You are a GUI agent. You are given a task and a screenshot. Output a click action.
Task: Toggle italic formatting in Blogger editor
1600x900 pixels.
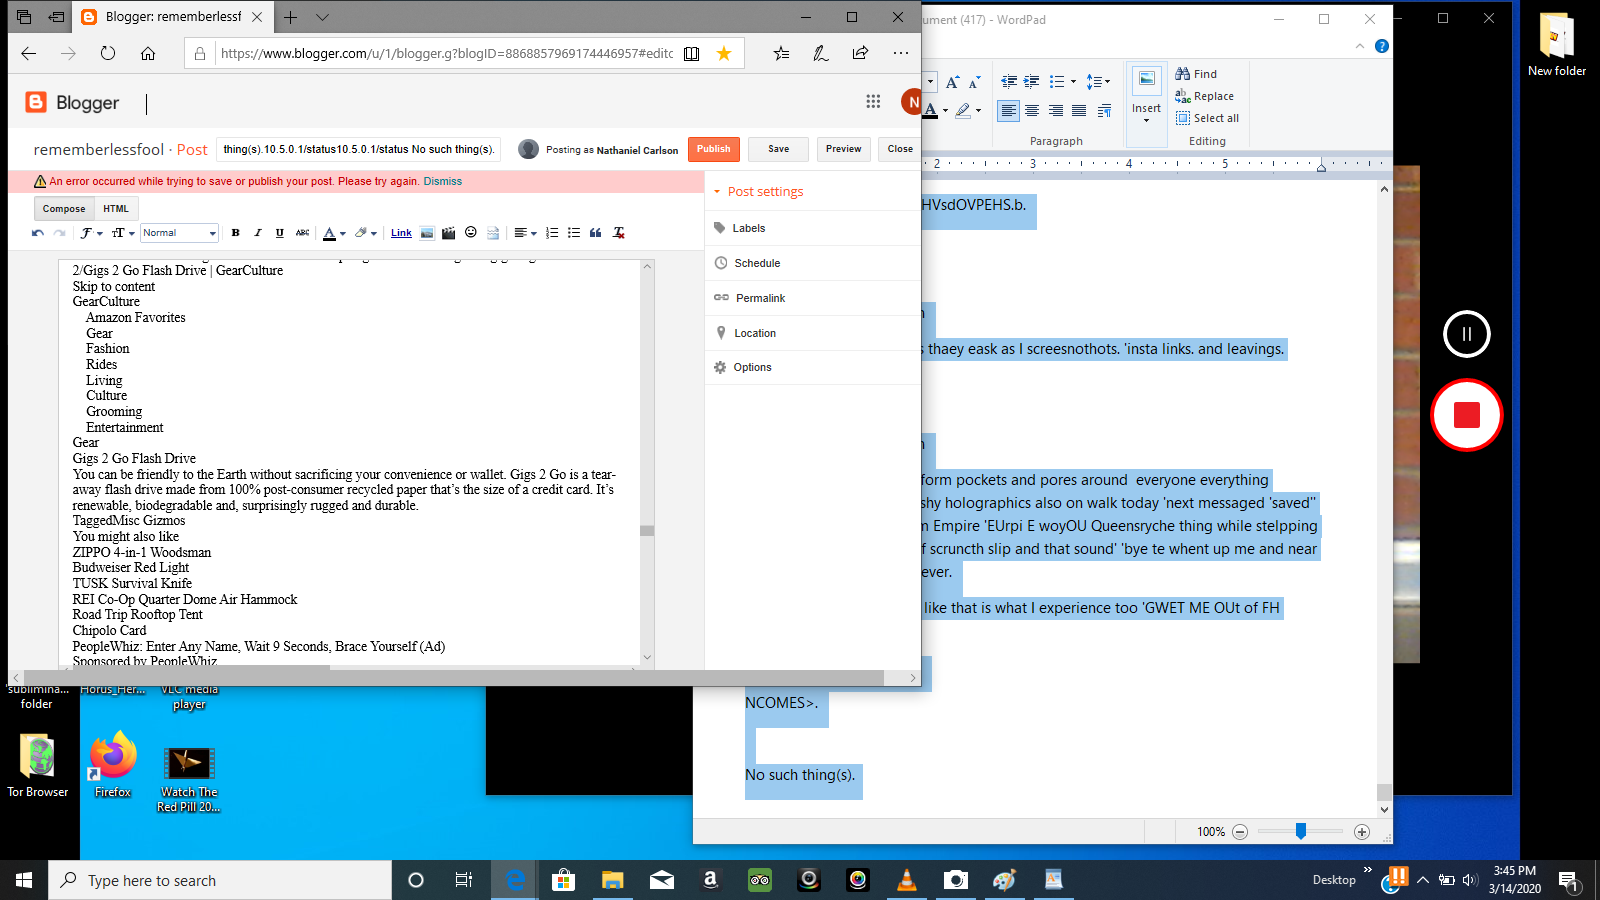point(258,233)
